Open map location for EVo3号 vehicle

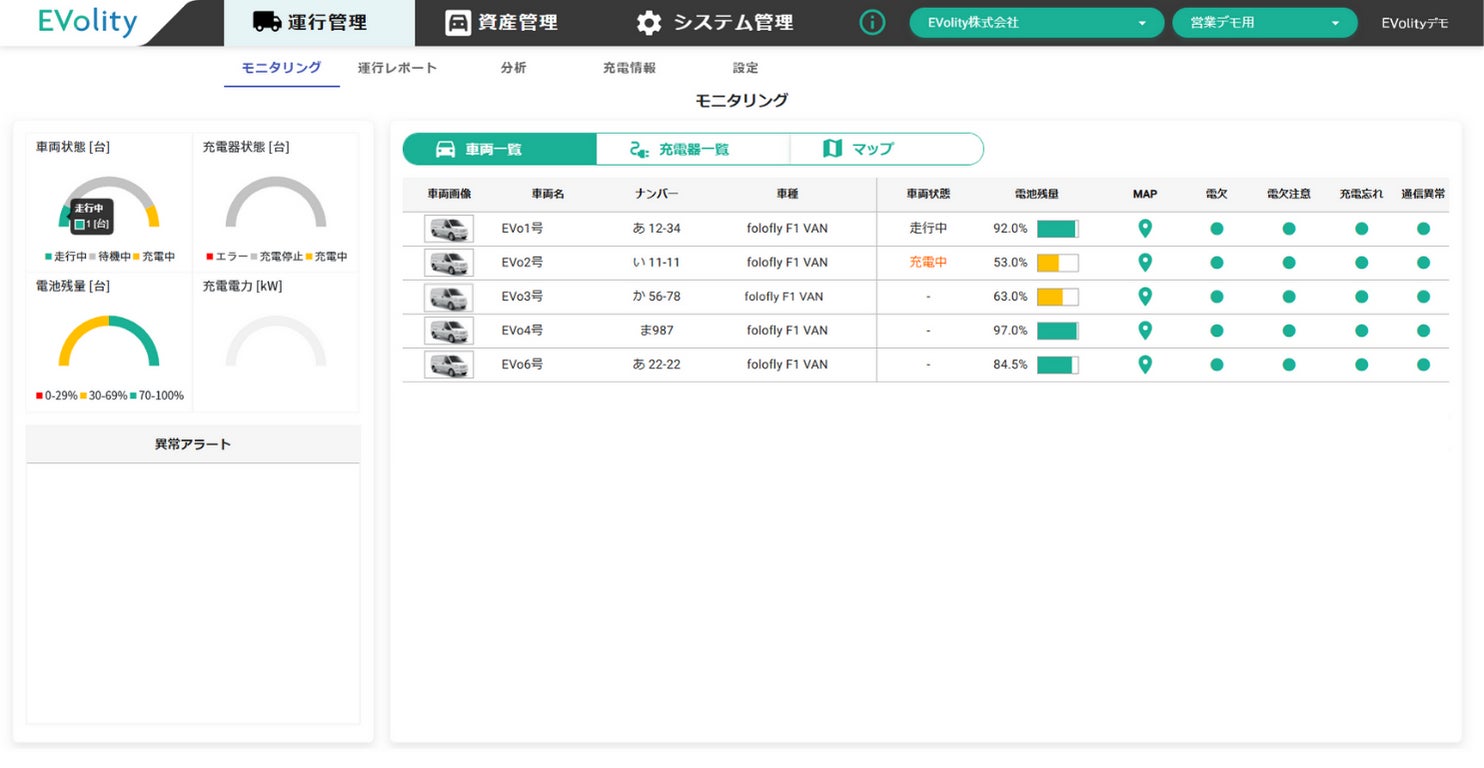1145,297
